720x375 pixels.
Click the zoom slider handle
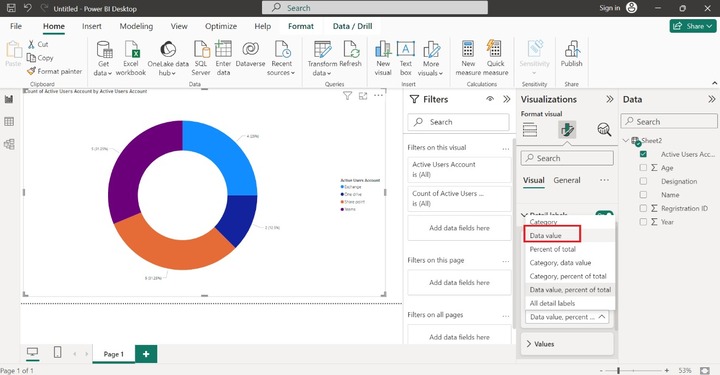[x=618, y=370]
